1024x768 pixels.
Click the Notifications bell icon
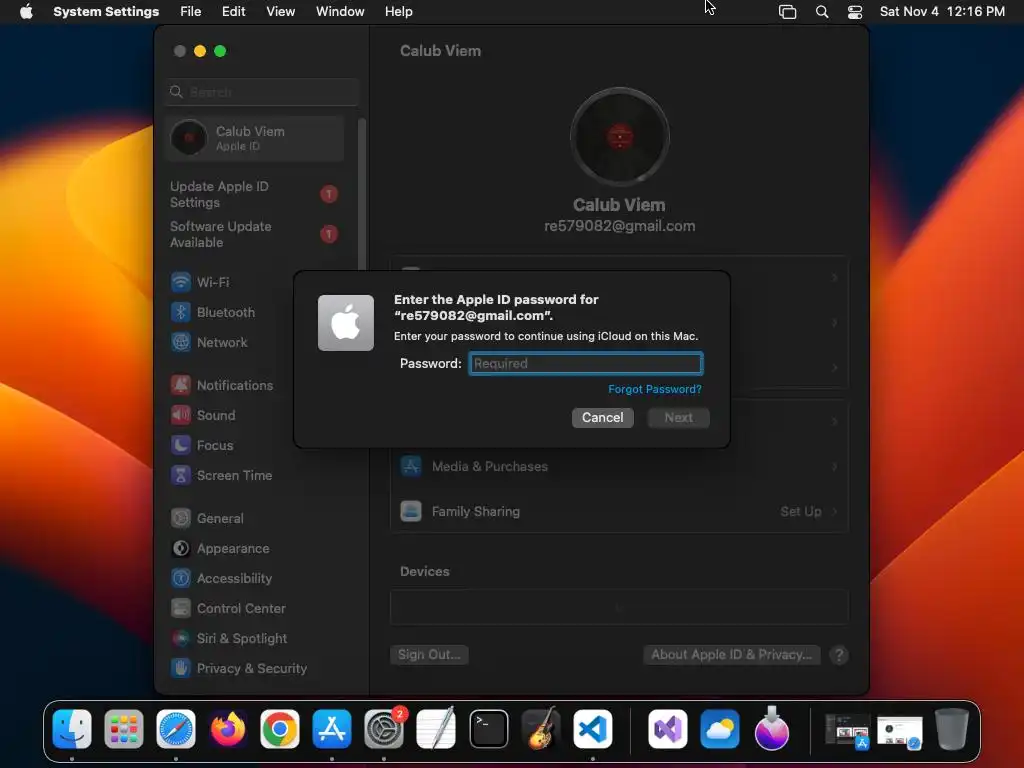tap(181, 385)
